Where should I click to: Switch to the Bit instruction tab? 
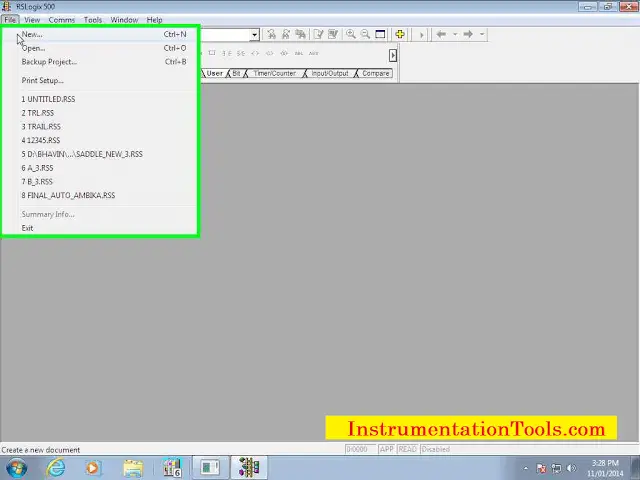(236, 73)
